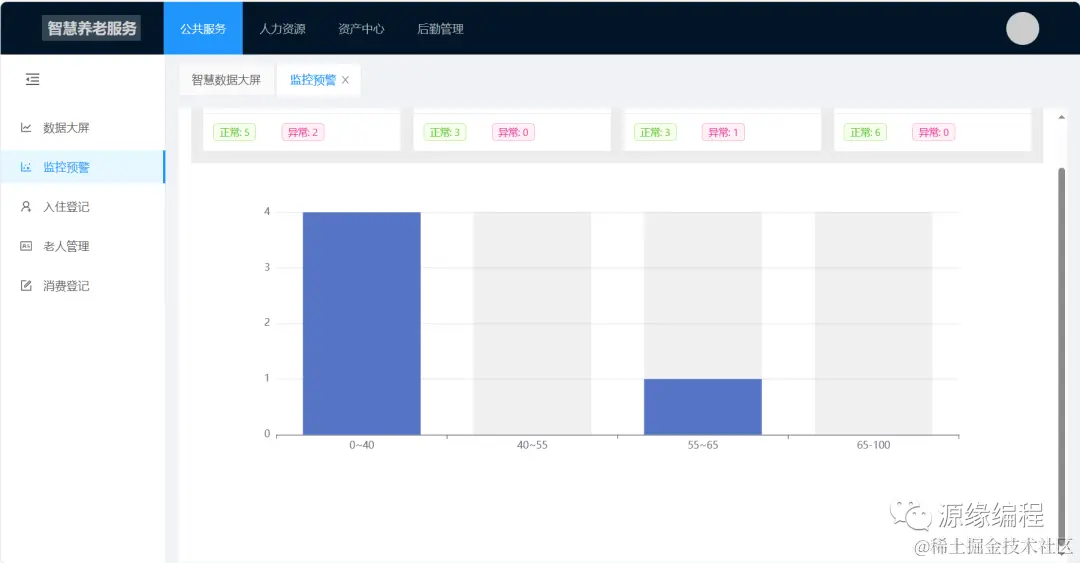Open 入住登记 in the sidebar
Viewport: 1080px width, 563px height.
coord(83,207)
